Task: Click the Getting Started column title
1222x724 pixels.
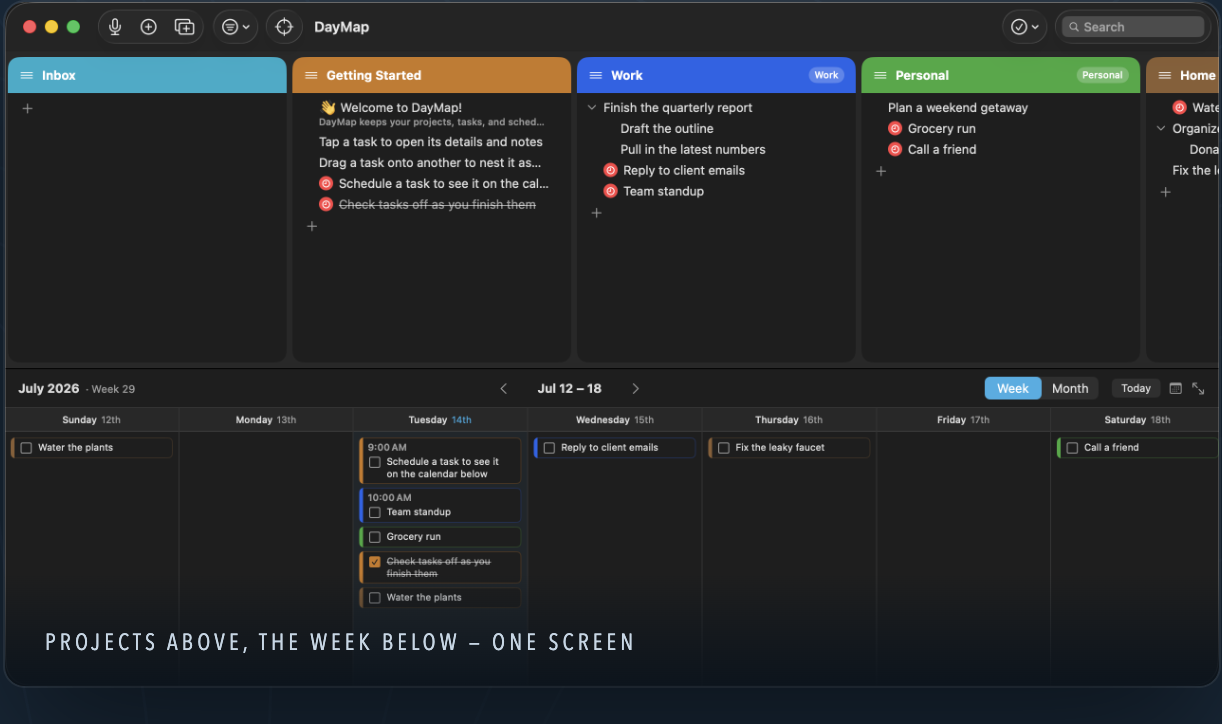Action: point(374,75)
